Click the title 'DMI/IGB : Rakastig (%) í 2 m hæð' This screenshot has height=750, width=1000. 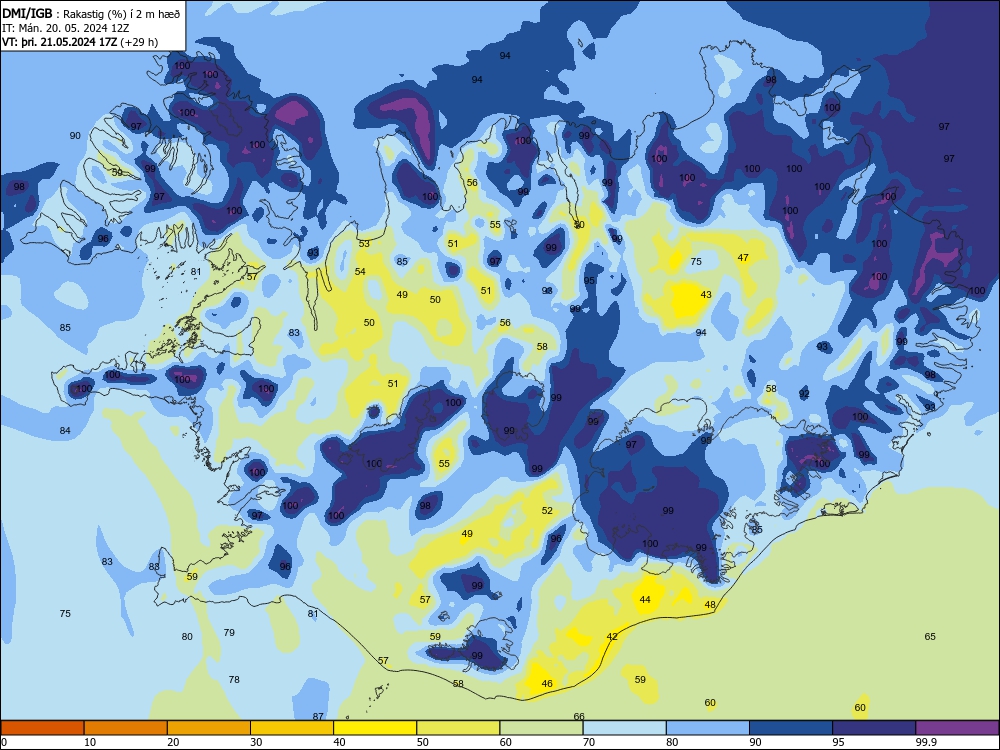[x=91, y=13]
